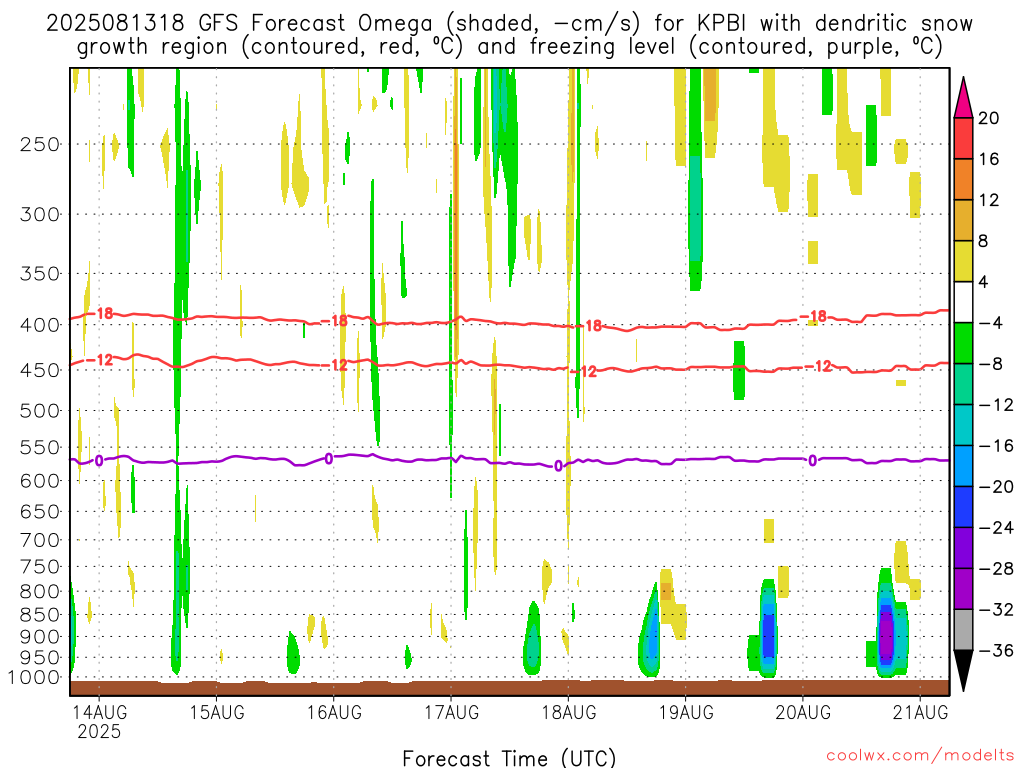Click the colorbar value label -36
This screenshot has width=1024, height=768.
pyautogui.click(x=997, y=650)
